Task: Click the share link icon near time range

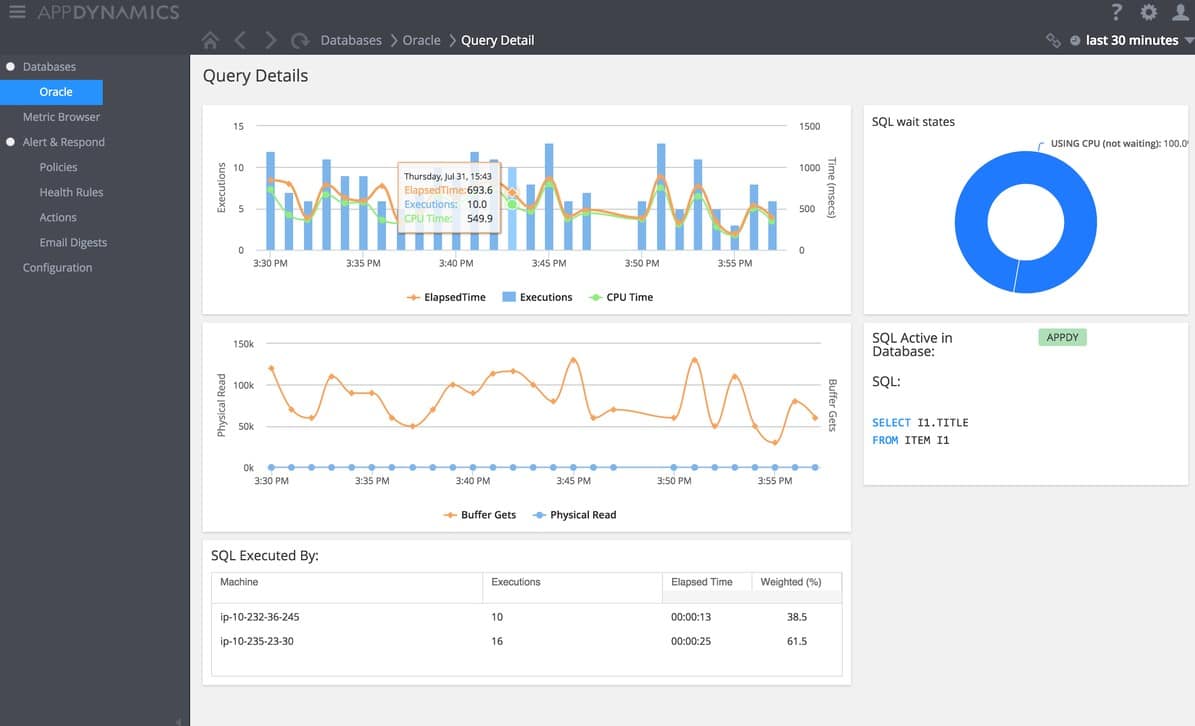Action: tap(1053, 40)
